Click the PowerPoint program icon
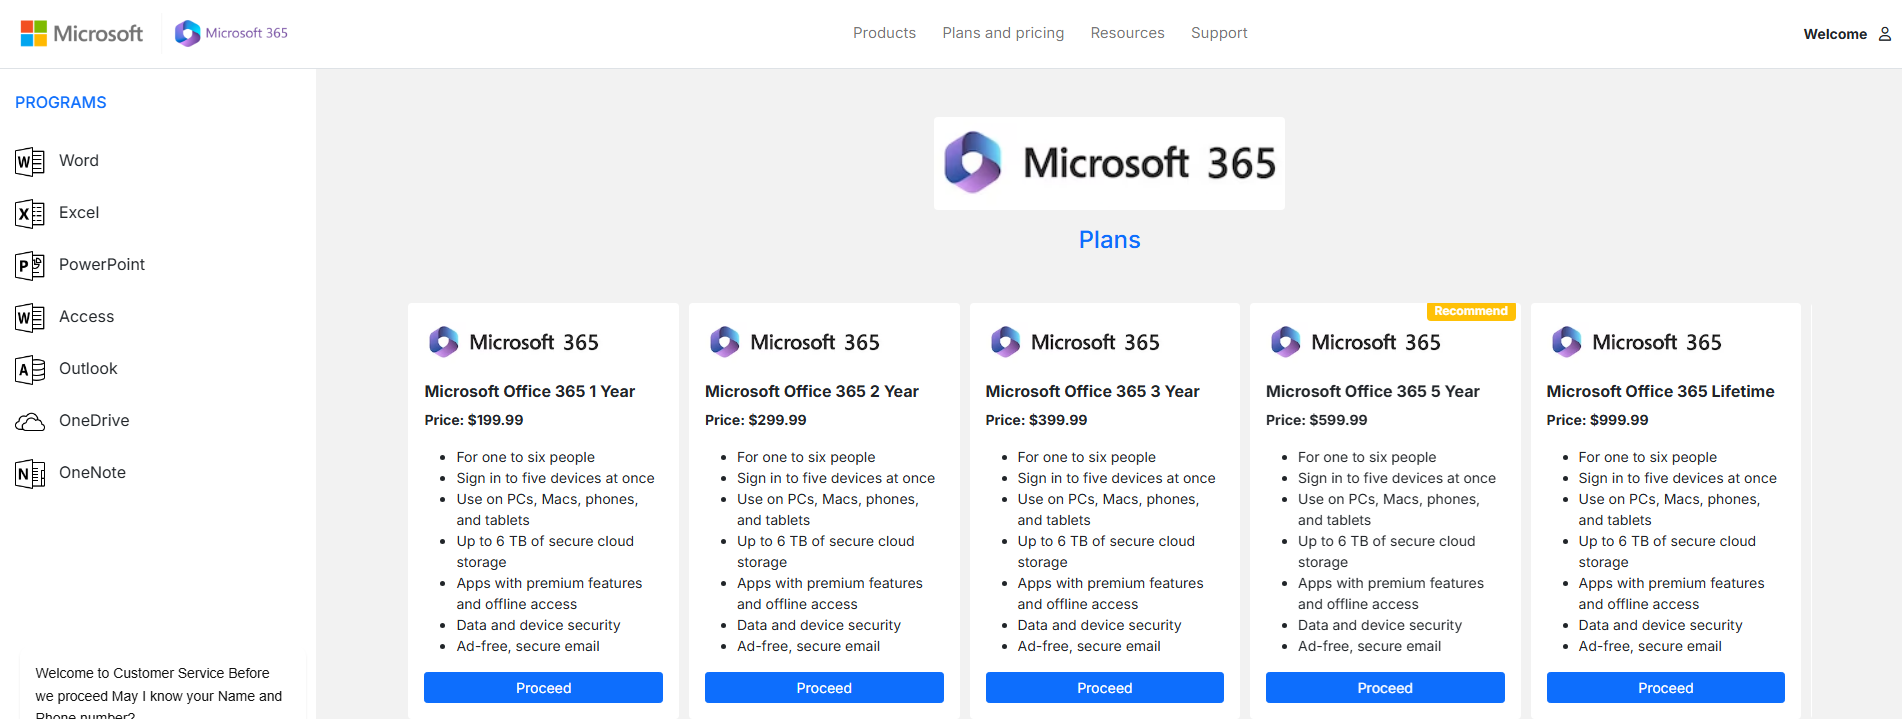Image resolution: width=1902 pixels, height=719 pixels. pos(30,265)
